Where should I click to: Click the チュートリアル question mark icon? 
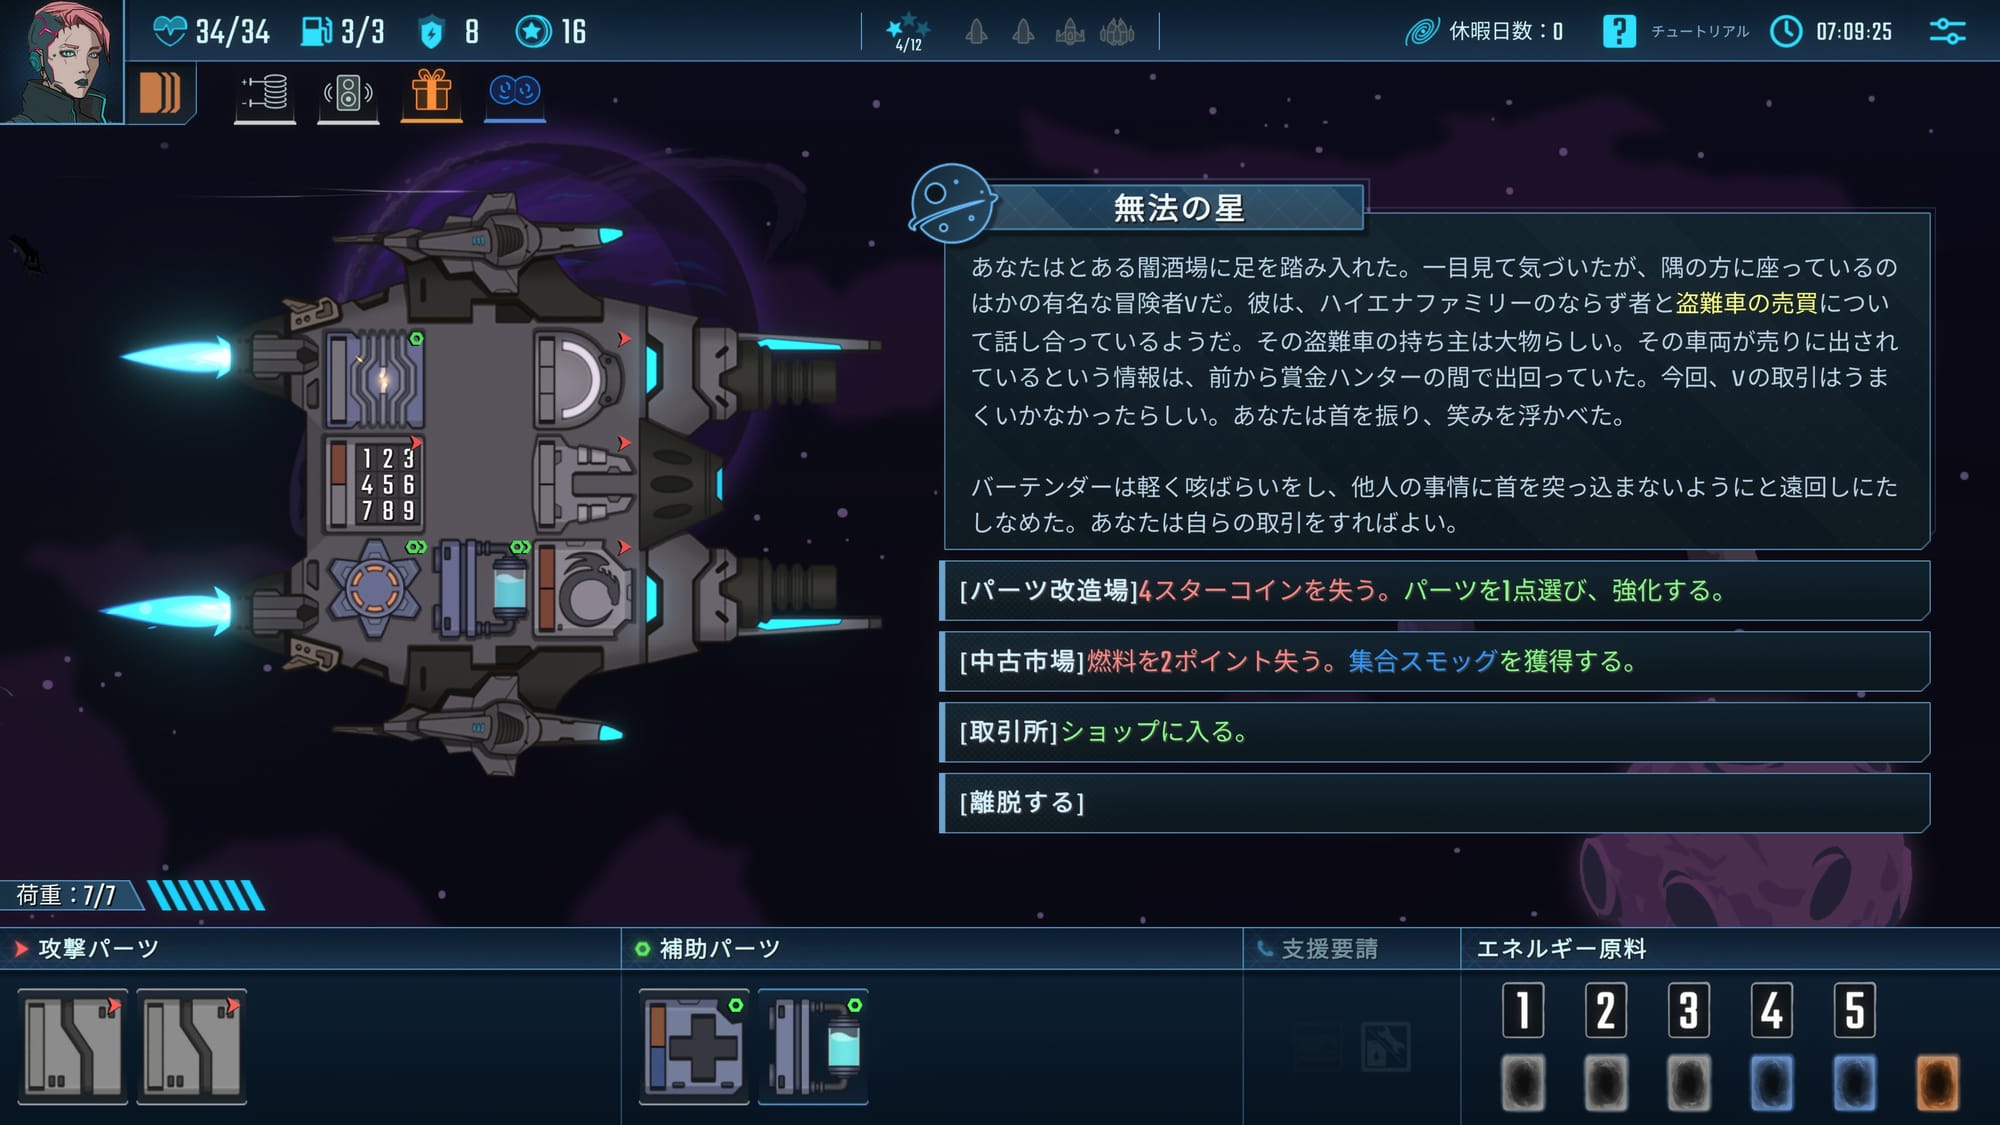click(x=1619, y=31)
